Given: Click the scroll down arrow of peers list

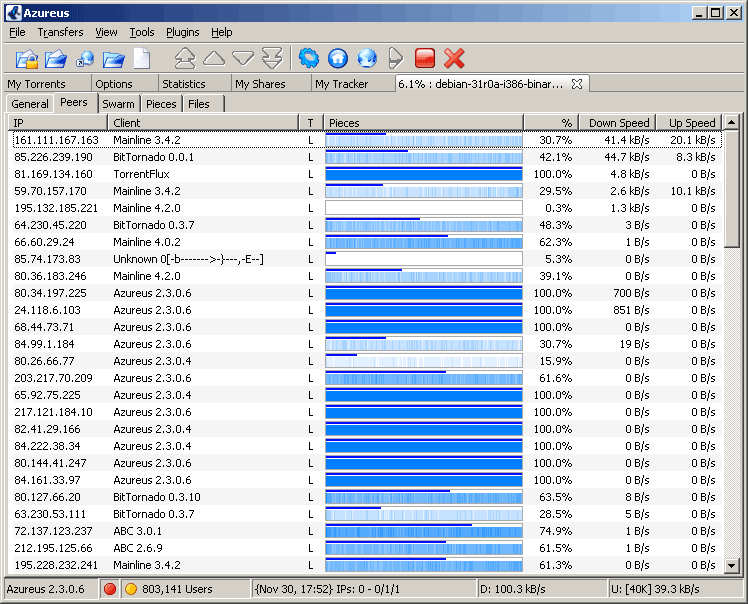Looking at the screenshot, I should click(x=732, y=566).
